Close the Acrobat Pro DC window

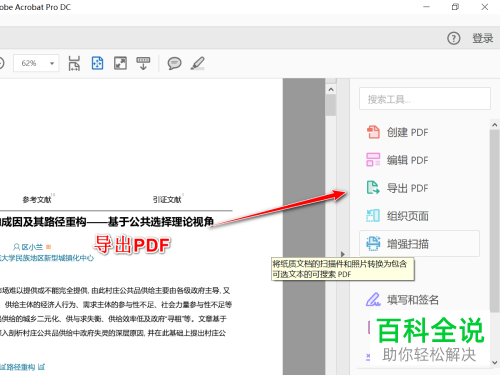(x=485, y=7)
